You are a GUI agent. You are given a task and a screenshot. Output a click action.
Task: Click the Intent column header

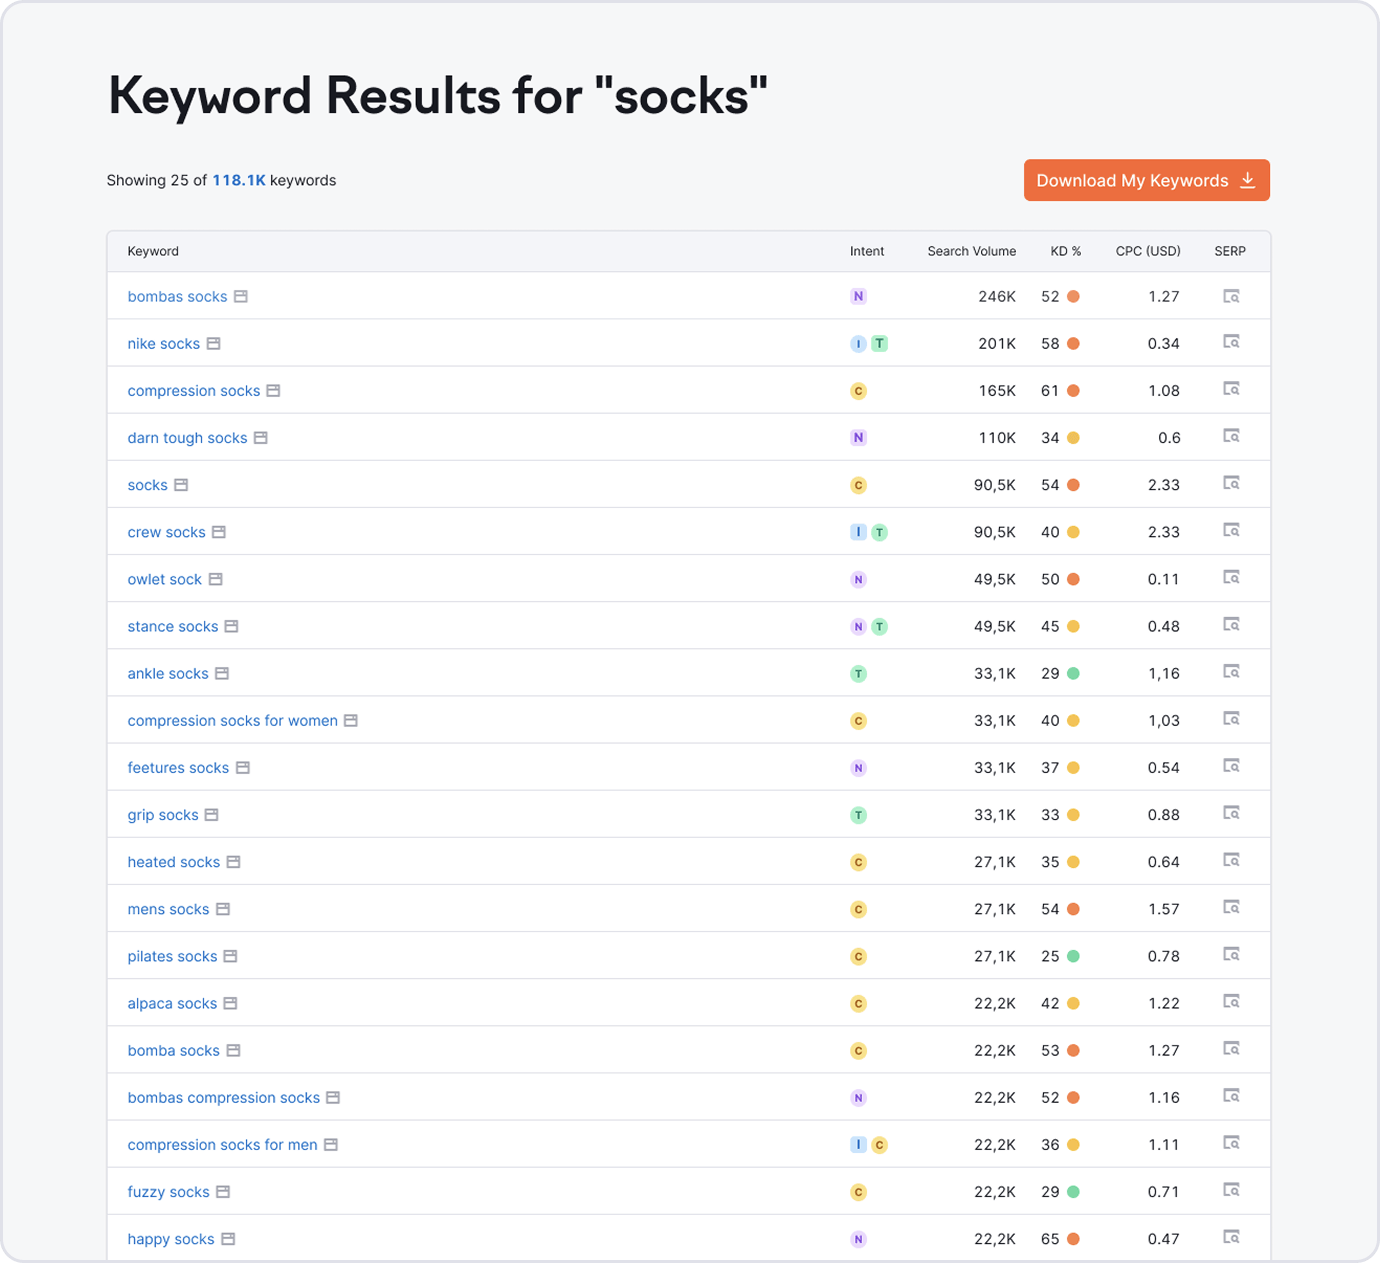866,251
